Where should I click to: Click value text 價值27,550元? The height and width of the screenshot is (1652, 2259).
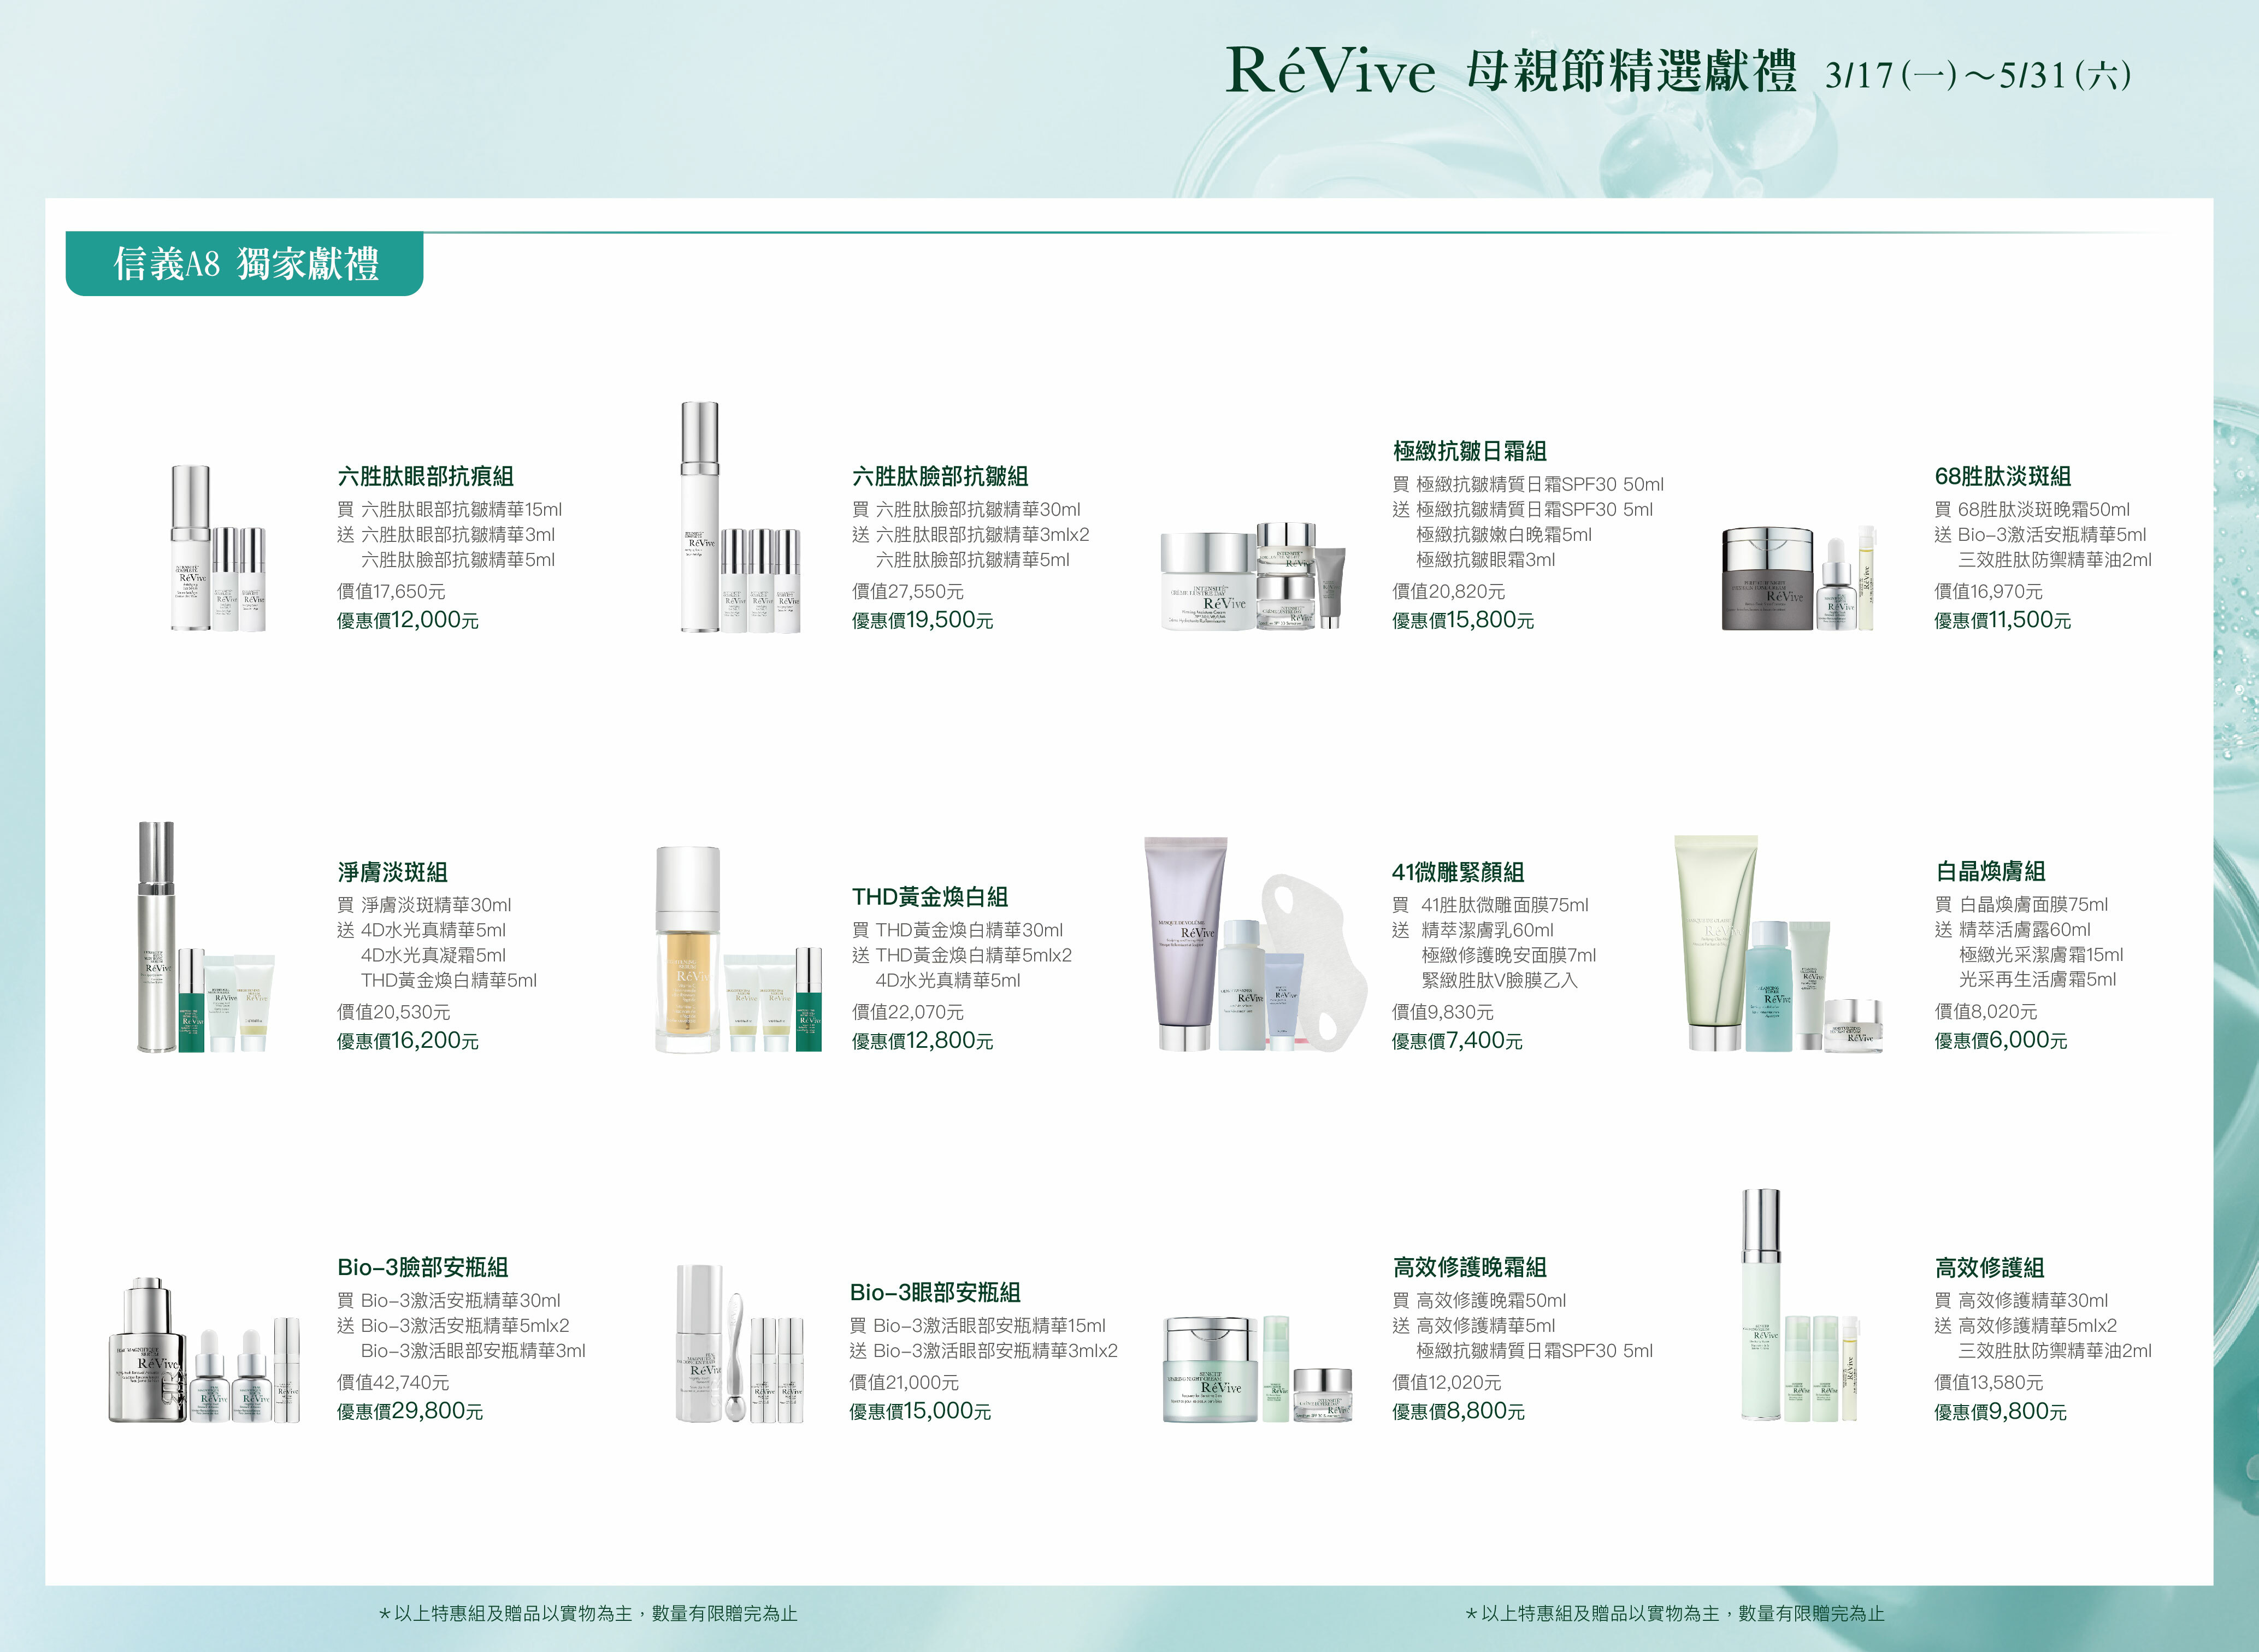point(907,591)
